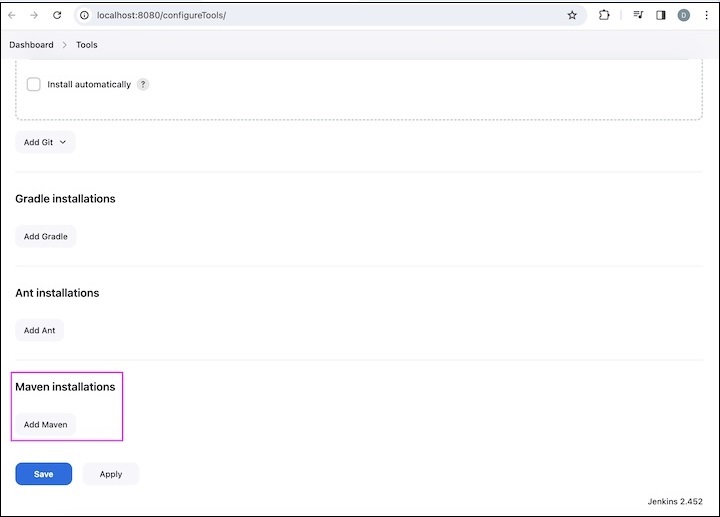Open the user profile avatar

pyautogui.click(x=683, y=15)
